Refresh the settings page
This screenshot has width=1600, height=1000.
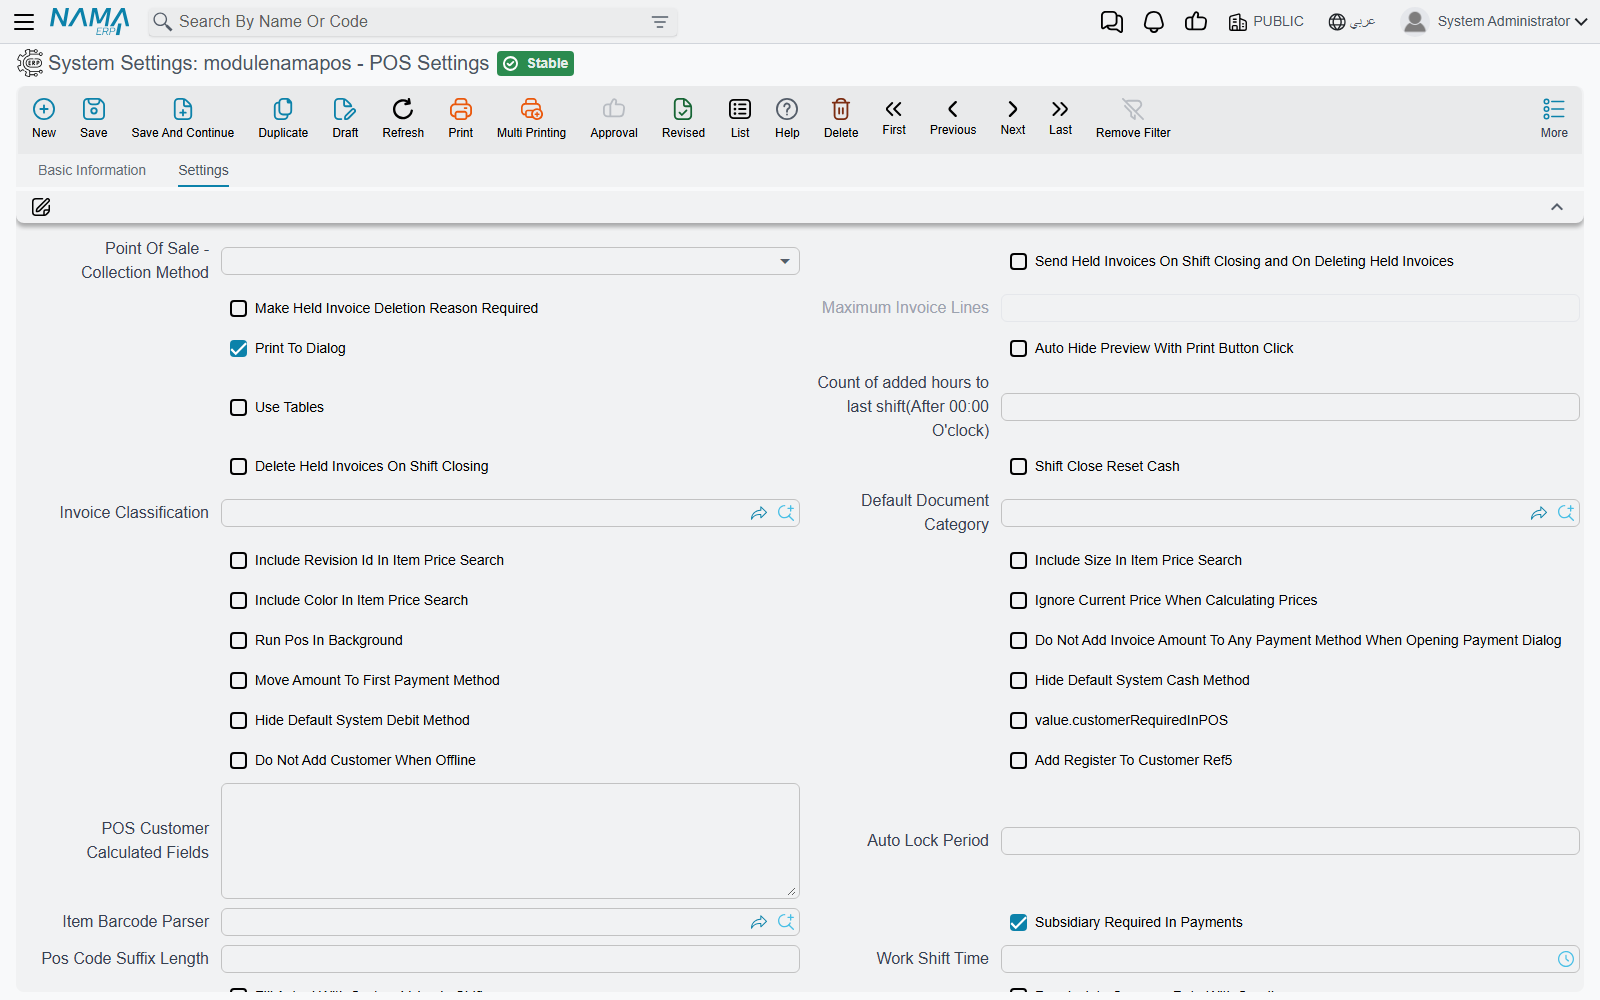point(403,109)
